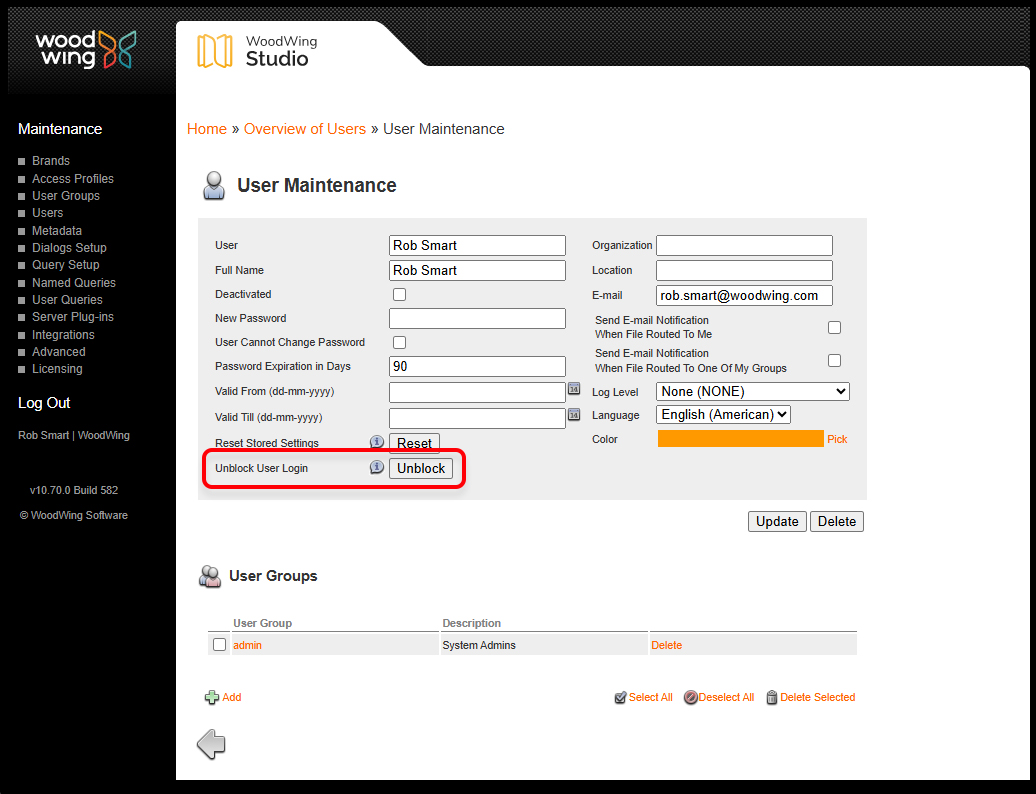Viewport: 1036px width, 794px height.
Task: Click the Delete Selected link text
Action: 817,698
